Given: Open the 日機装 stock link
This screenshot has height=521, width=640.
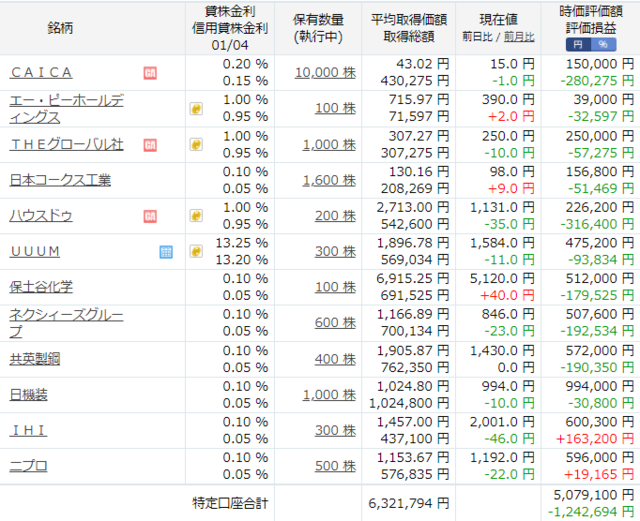Looking at the screenshot, I should click(29, 395).
